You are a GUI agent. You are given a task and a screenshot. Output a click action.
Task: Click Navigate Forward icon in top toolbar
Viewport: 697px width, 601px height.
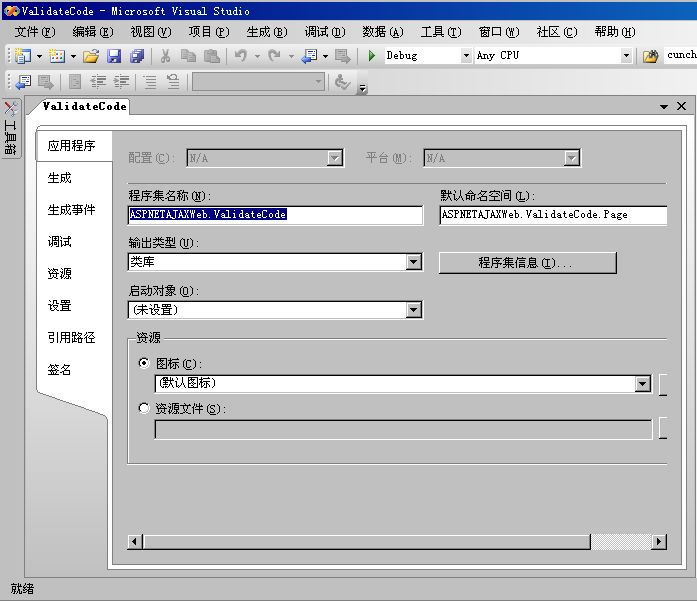click(x=343, y=56)
